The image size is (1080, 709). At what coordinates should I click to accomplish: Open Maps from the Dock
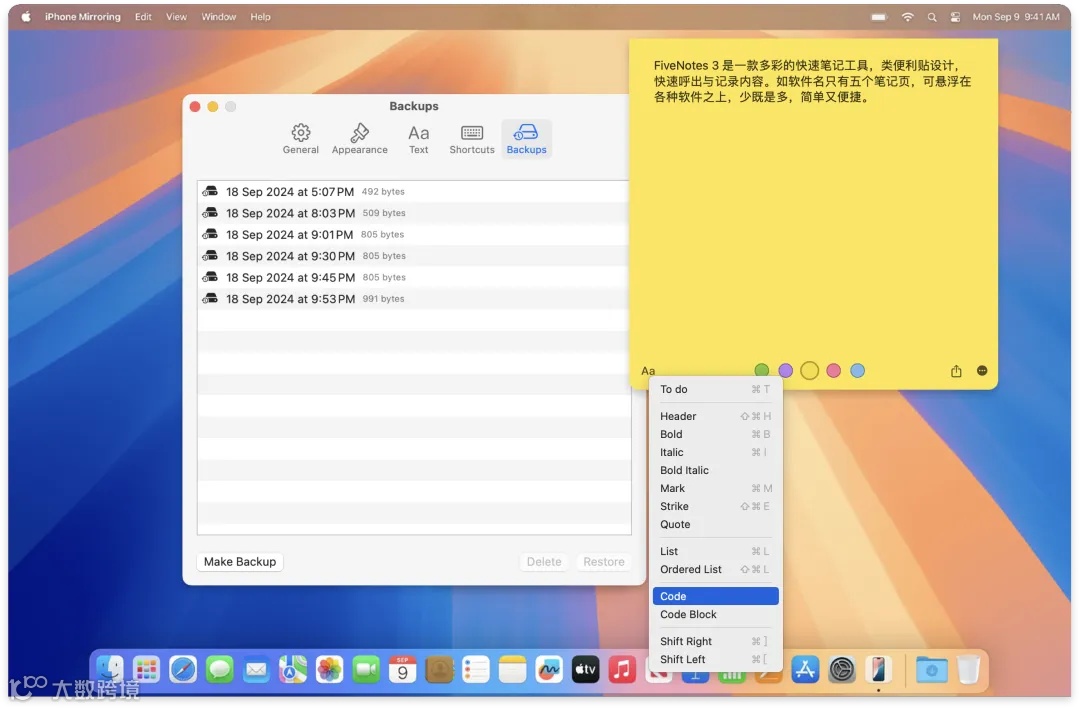(x=293, y=669)
